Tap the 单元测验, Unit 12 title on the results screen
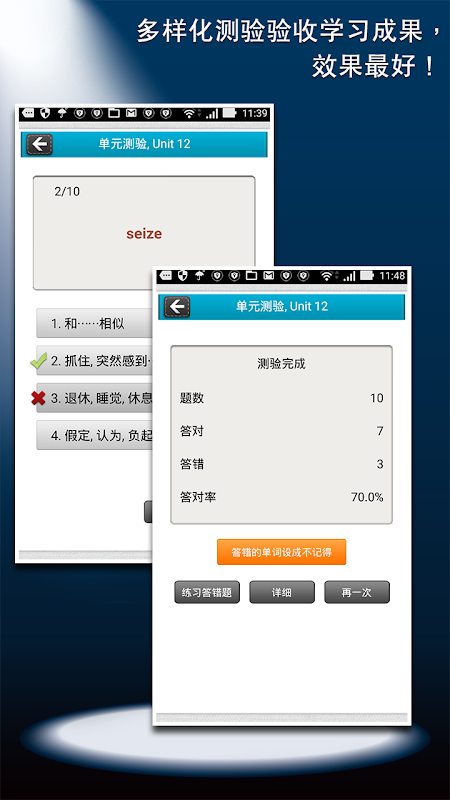This screenshot has width=450, height=800. [282, 307]
